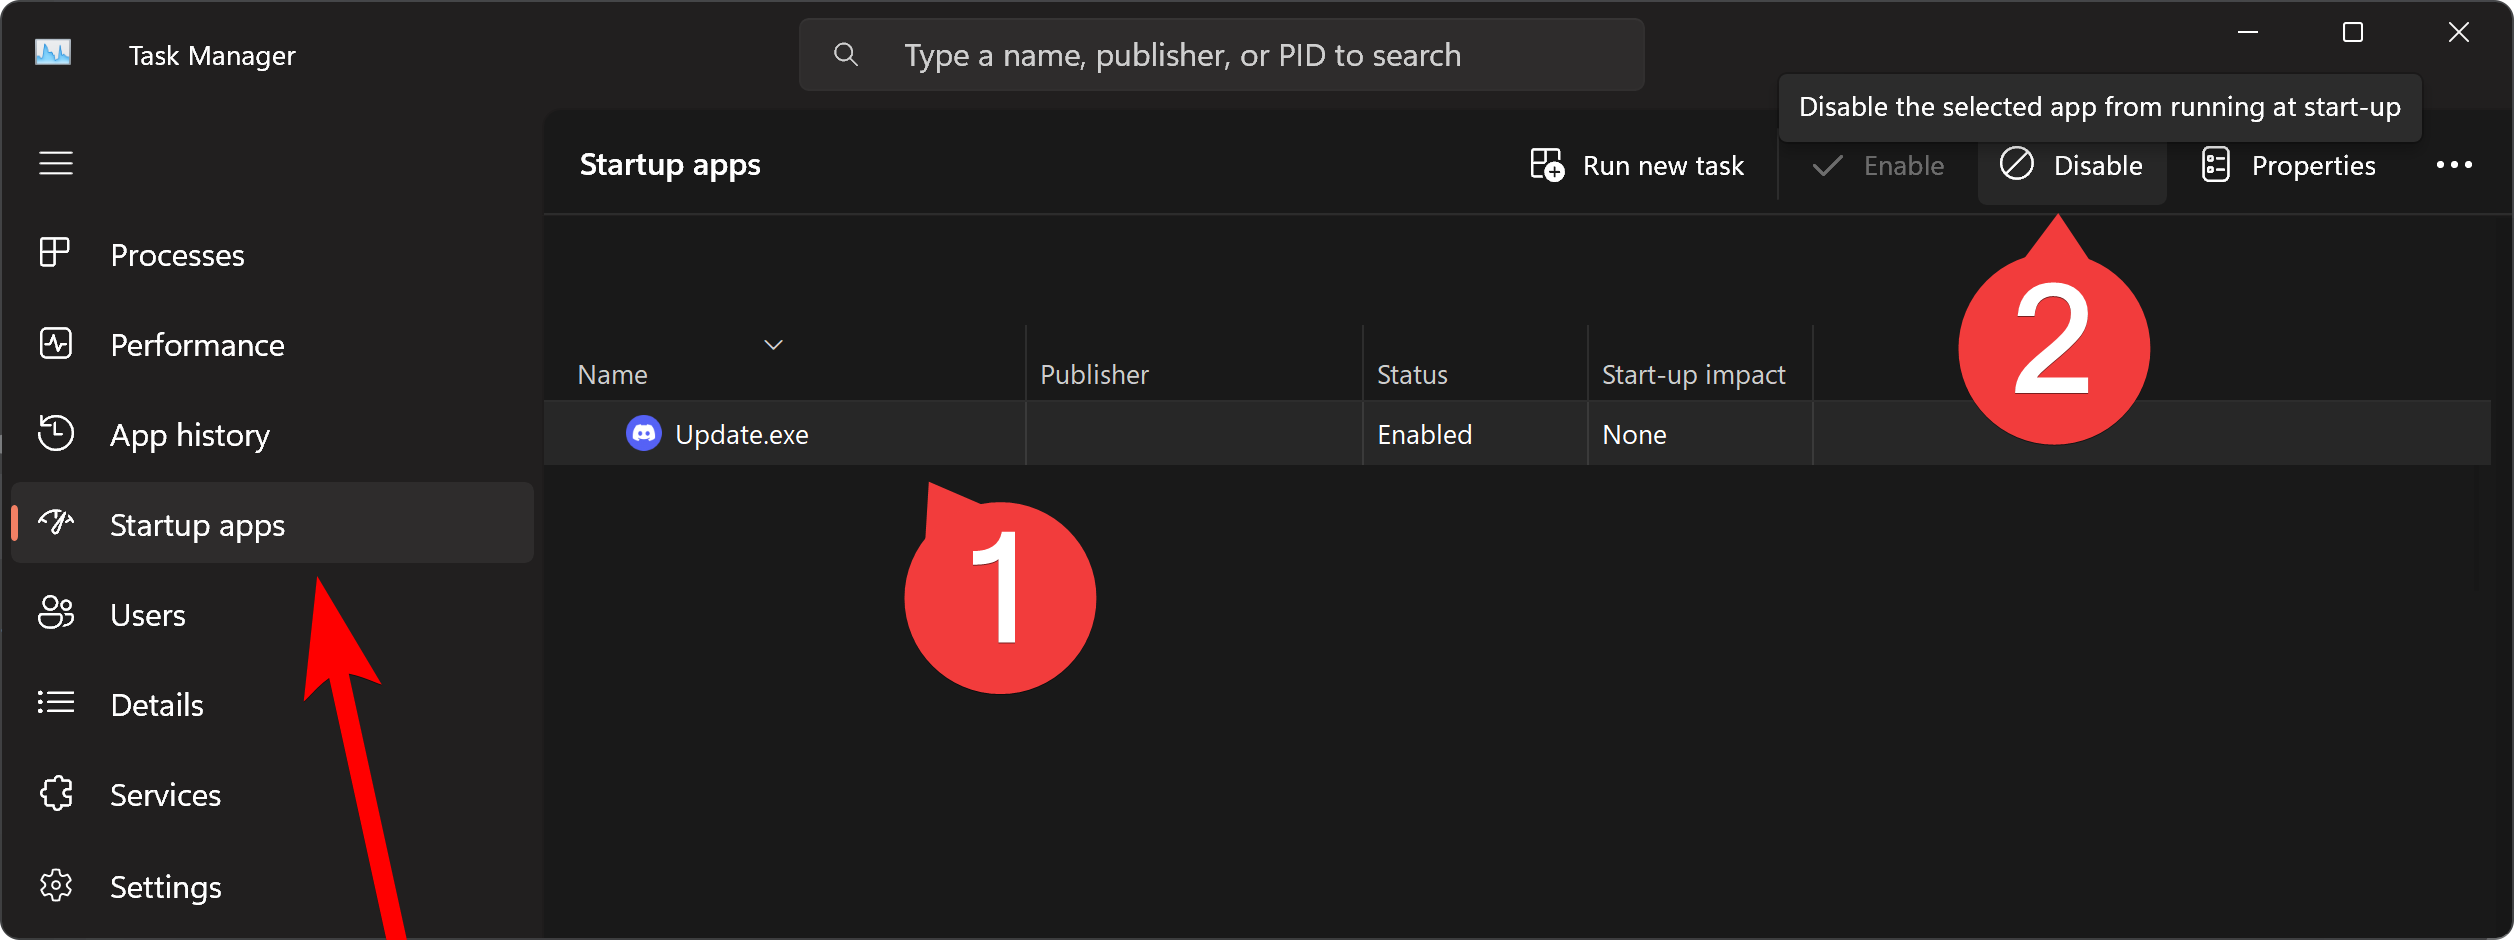Select the Users sidebar icon

pos(56,613)
